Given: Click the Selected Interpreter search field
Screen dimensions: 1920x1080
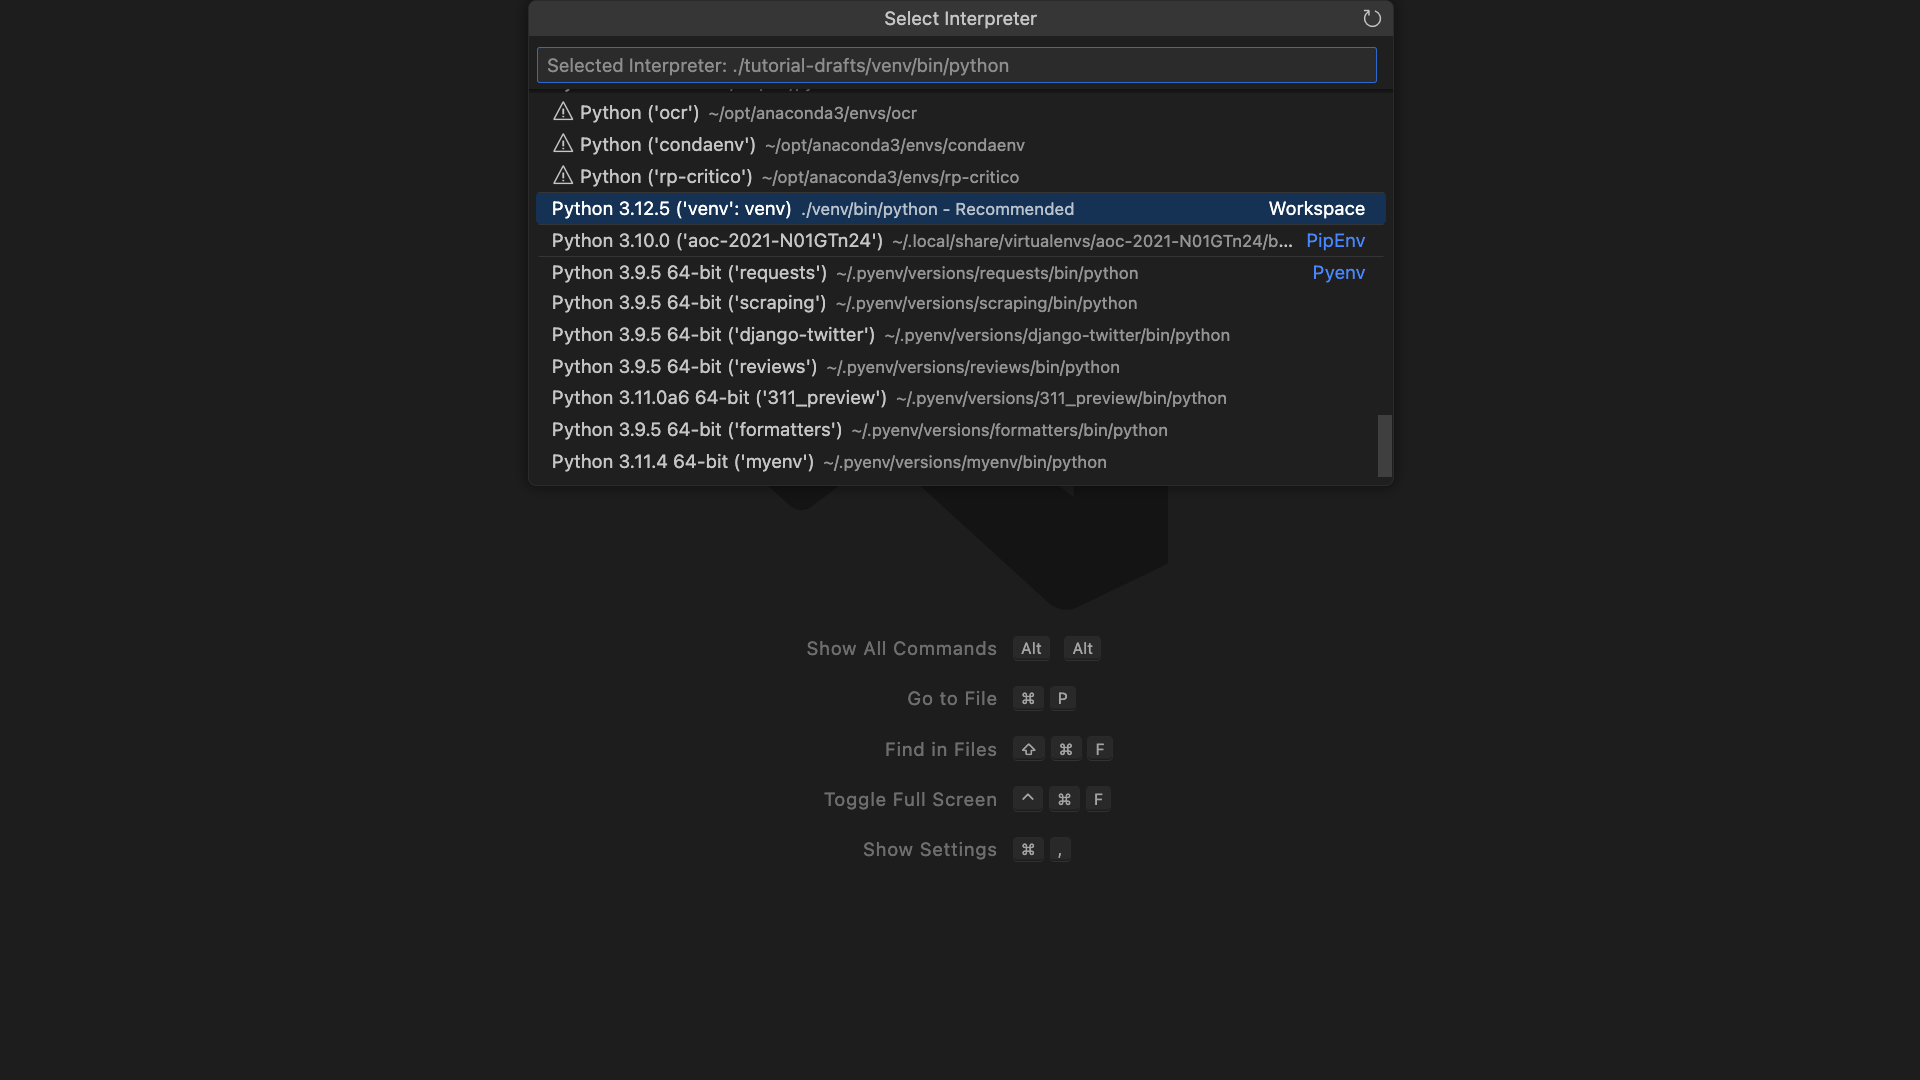Looking at the screenshot, I should click(956, 65).
